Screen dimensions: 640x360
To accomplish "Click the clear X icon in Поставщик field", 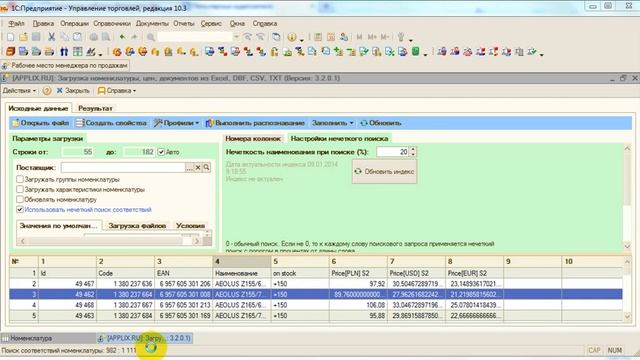I will [198, 167].
